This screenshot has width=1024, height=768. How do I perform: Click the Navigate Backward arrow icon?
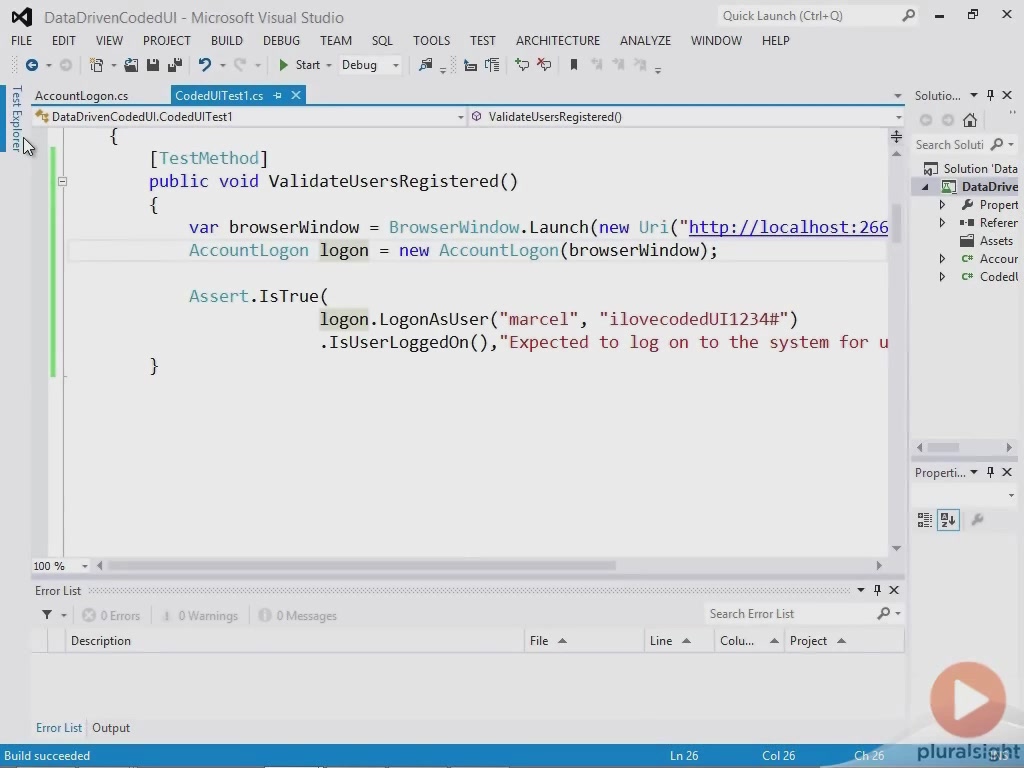point(31,65)
